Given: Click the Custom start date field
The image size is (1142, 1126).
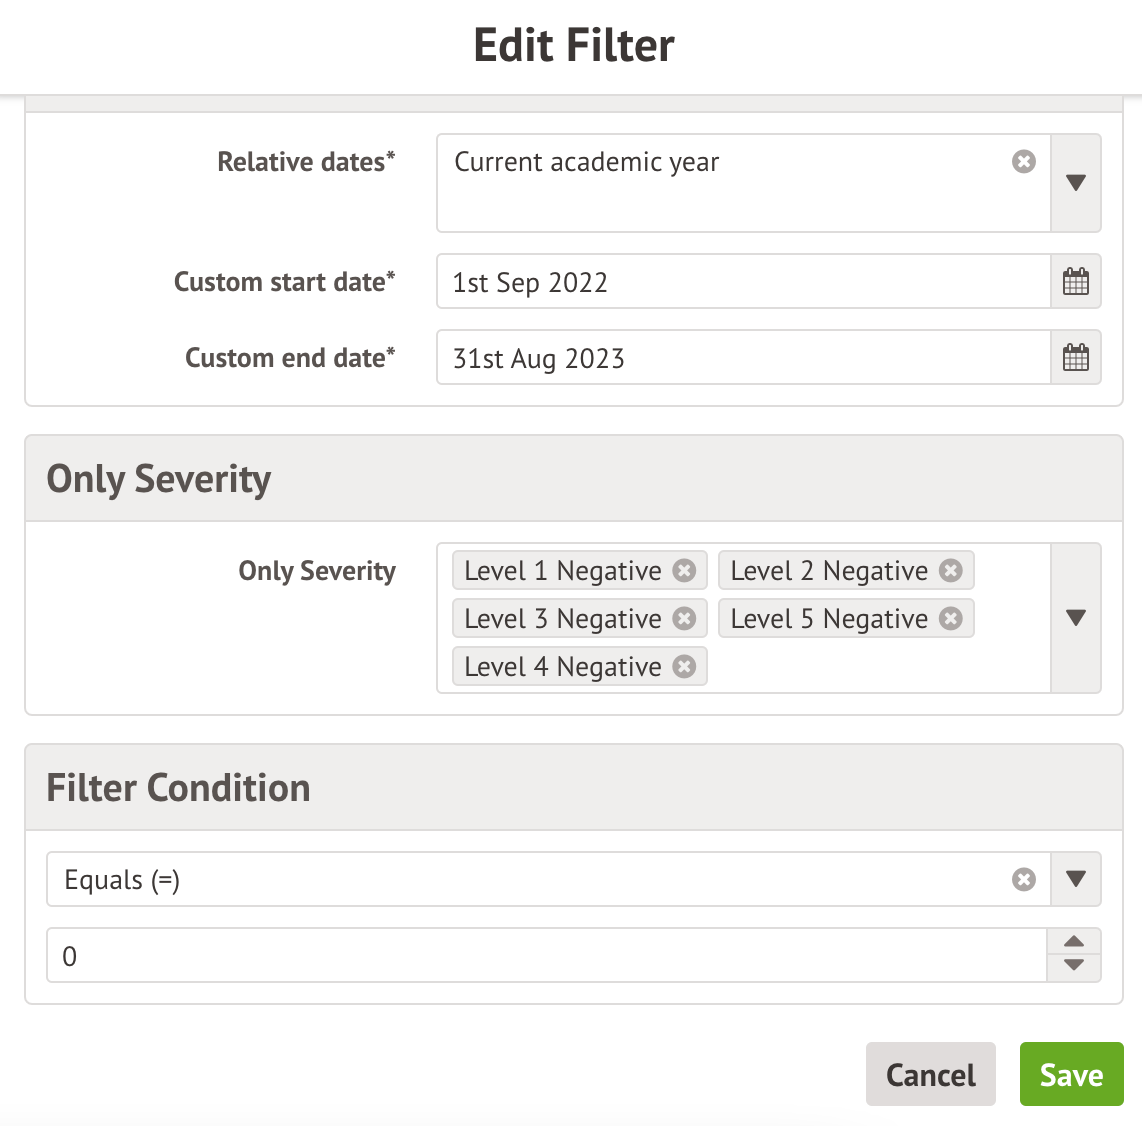Looking at the screenshot, I should click(742, 282).
